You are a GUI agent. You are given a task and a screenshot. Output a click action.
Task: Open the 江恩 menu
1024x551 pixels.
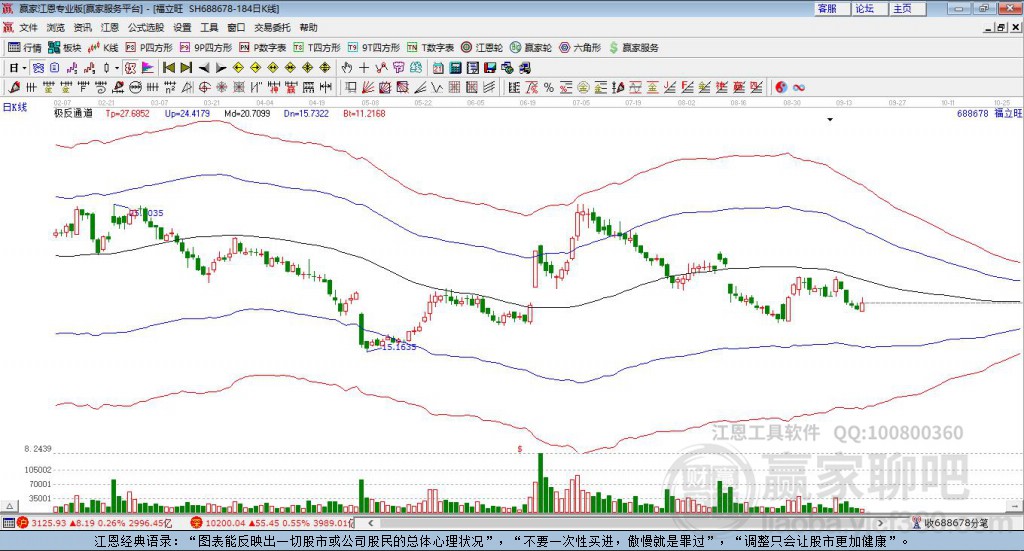pos(110,27)
